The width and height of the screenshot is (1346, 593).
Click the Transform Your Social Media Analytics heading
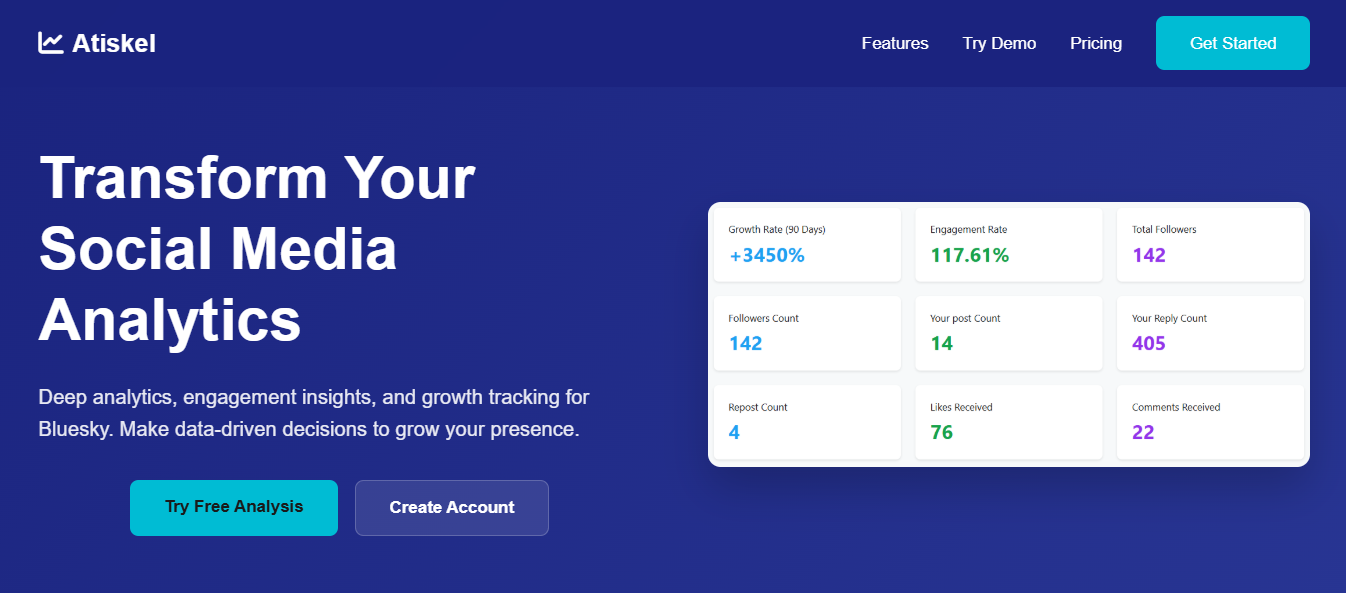pos(257,248)
